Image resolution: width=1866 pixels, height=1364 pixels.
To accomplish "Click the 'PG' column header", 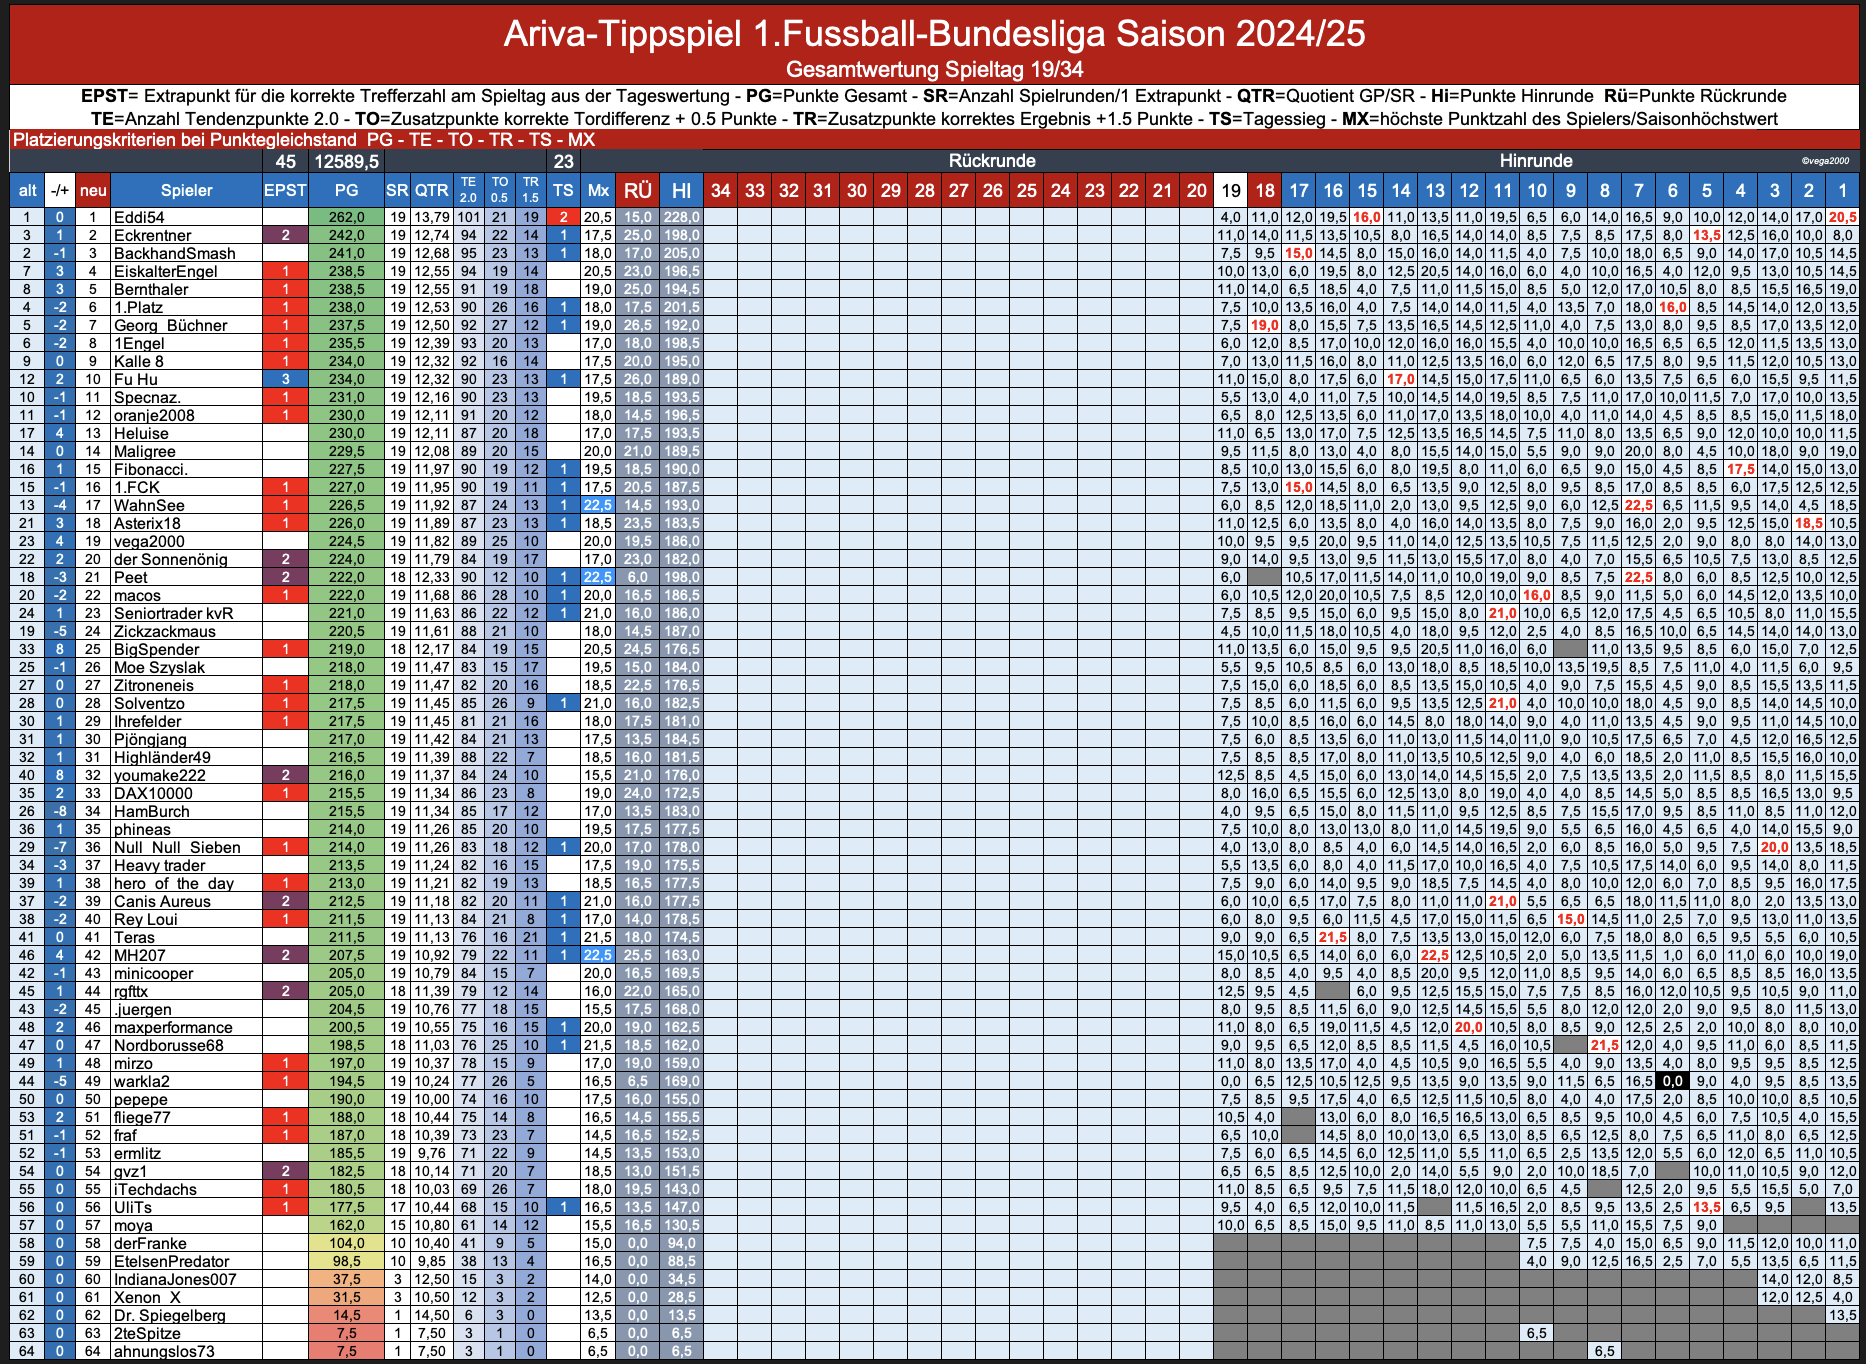I will pyautogui.click(x=346, y=190).
